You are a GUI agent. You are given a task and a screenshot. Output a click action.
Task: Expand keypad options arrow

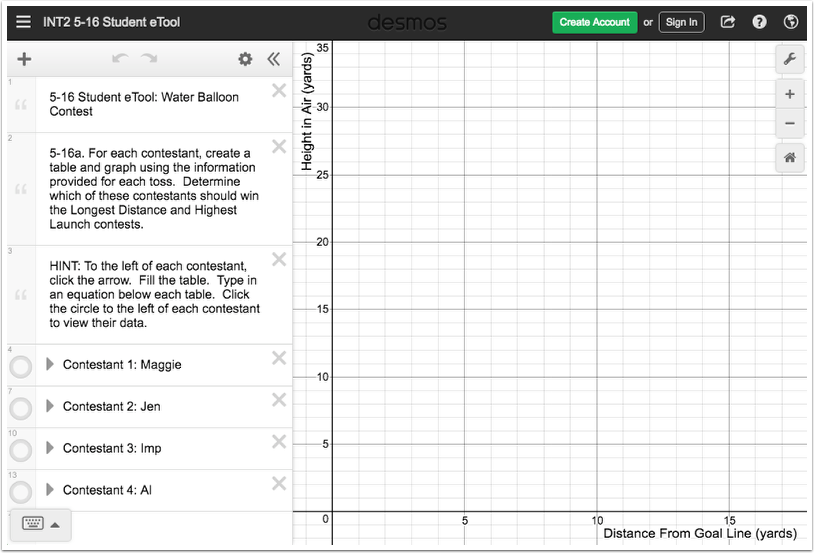tap(55, 525)
